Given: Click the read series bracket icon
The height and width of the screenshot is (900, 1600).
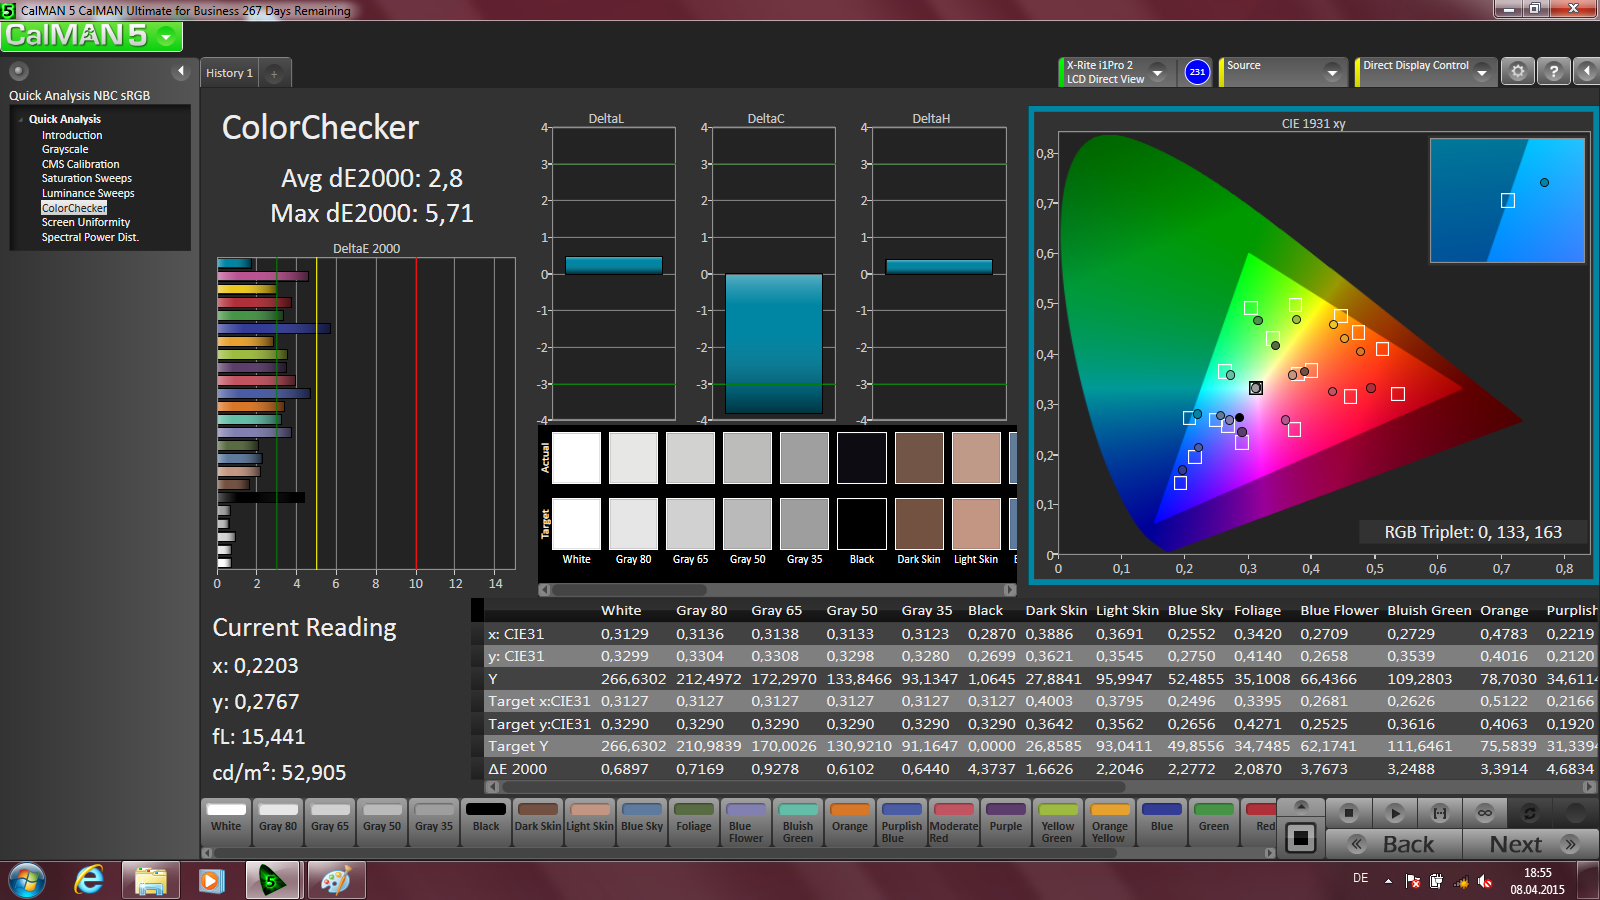Looking at the screenshot, I should coord(1439,813).
